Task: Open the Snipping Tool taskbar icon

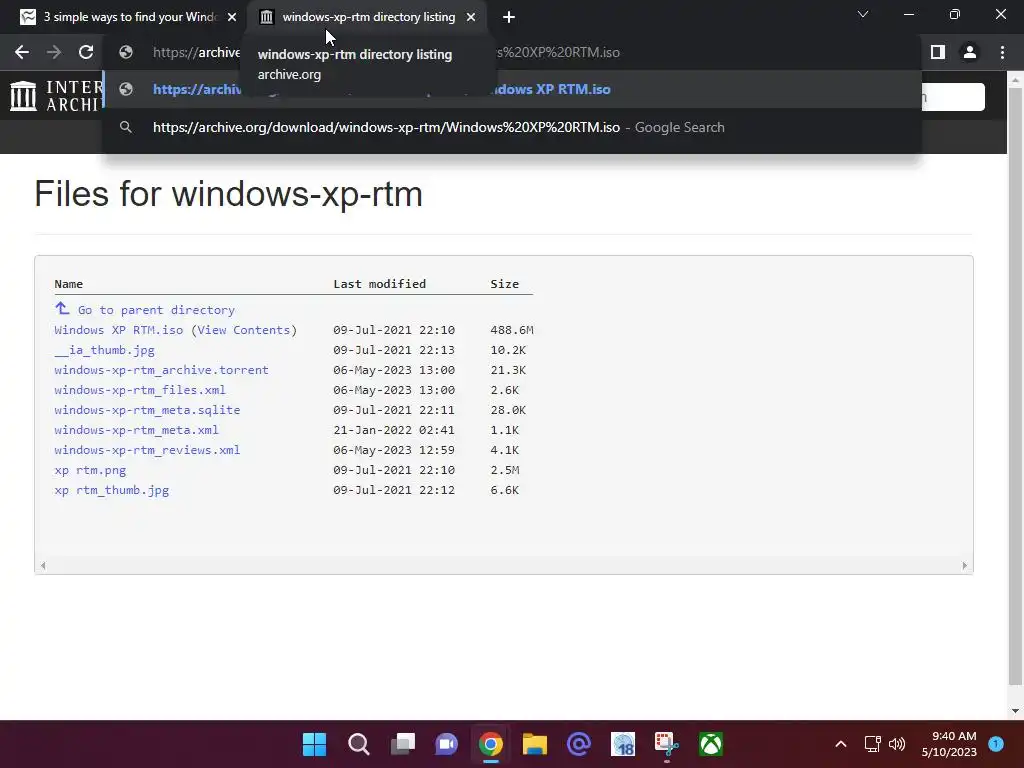Action: (x=667, y=744)
